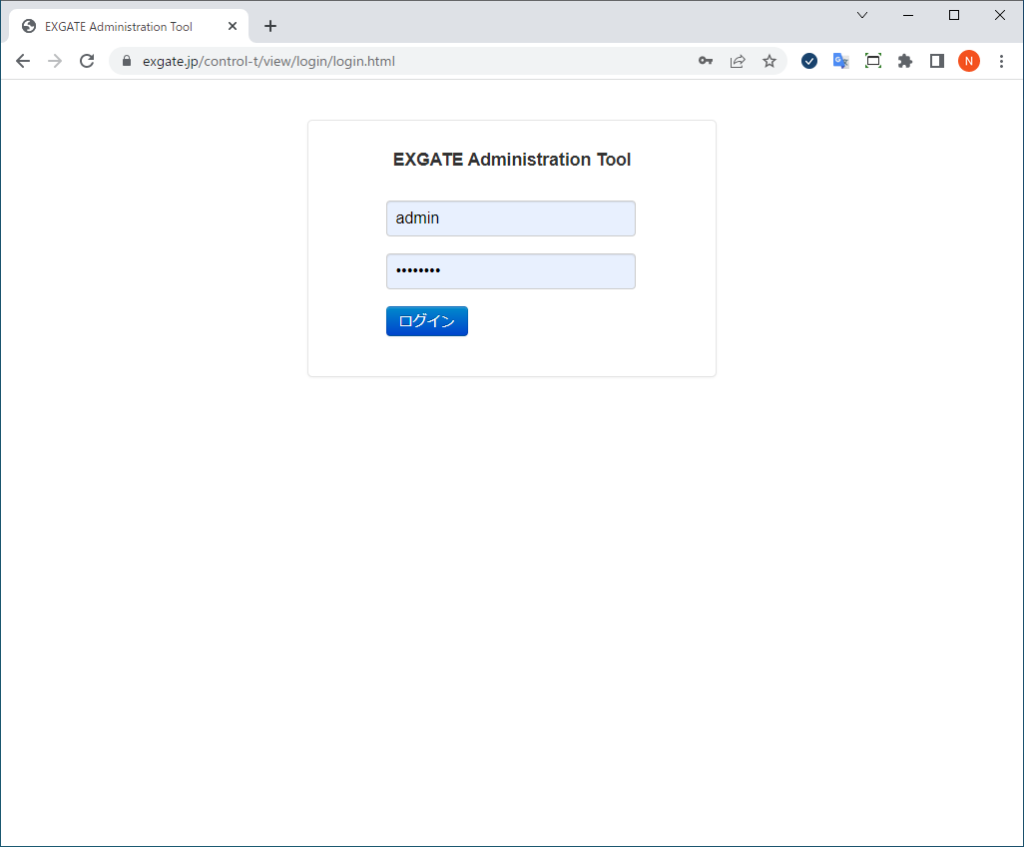Toggle the side panel open
Screen dimensions: 1024x847
937,61
